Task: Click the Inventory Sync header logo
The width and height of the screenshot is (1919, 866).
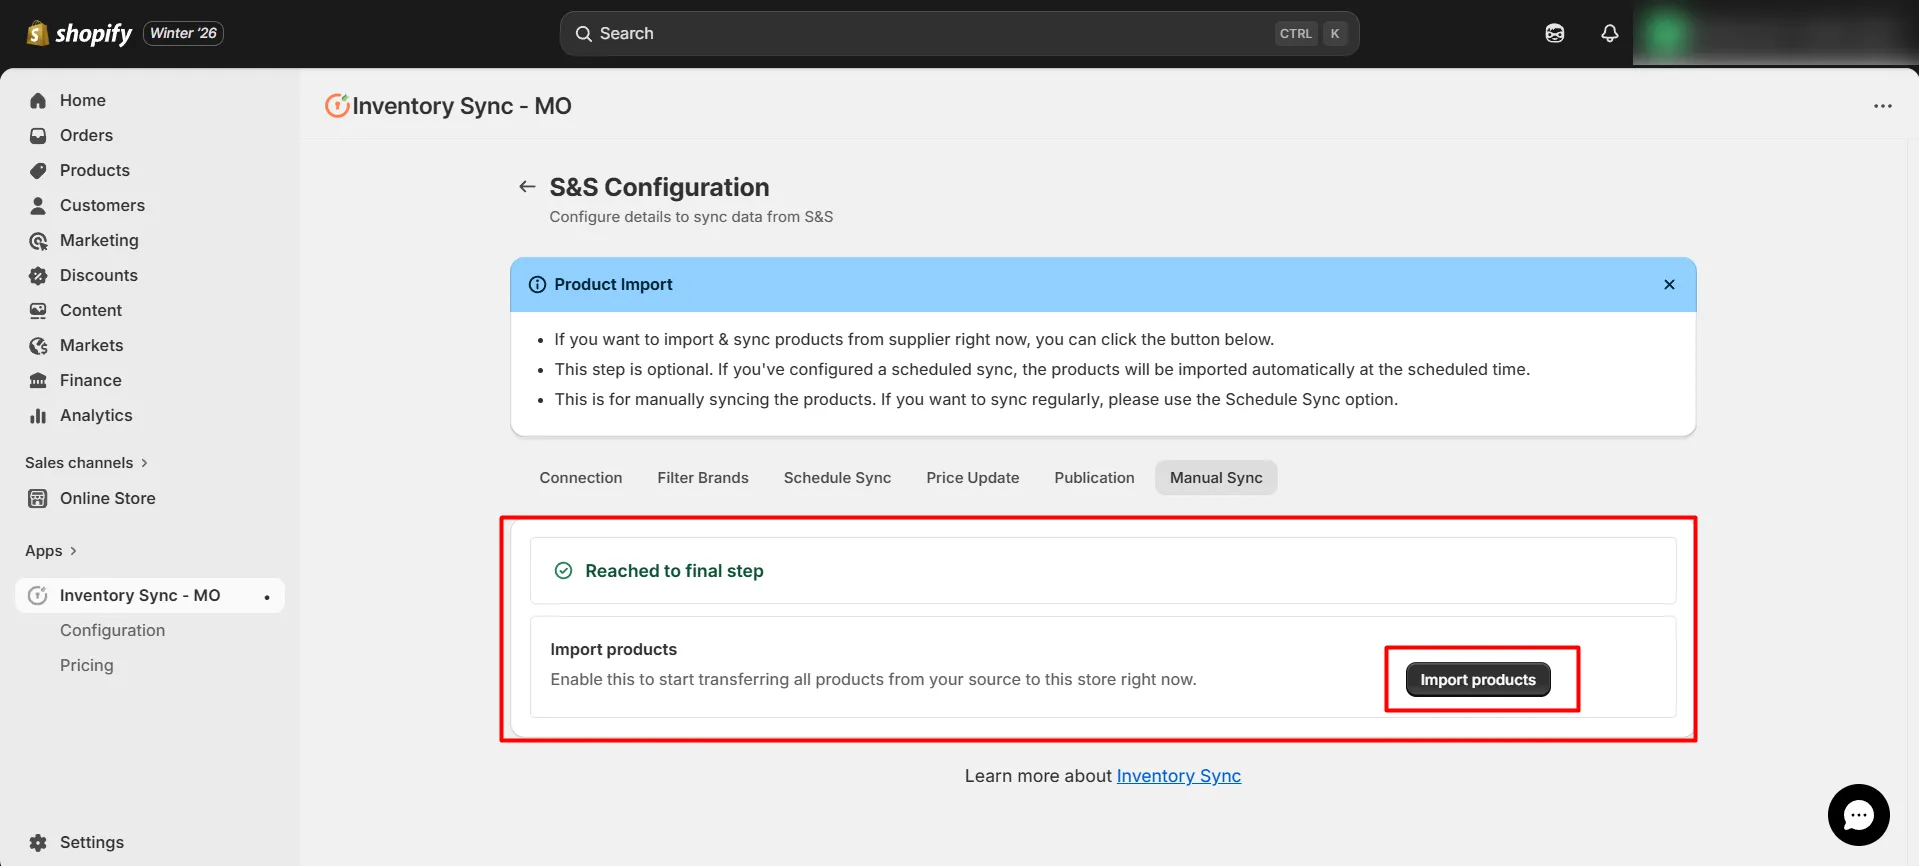Action: (x=337, y=105)
